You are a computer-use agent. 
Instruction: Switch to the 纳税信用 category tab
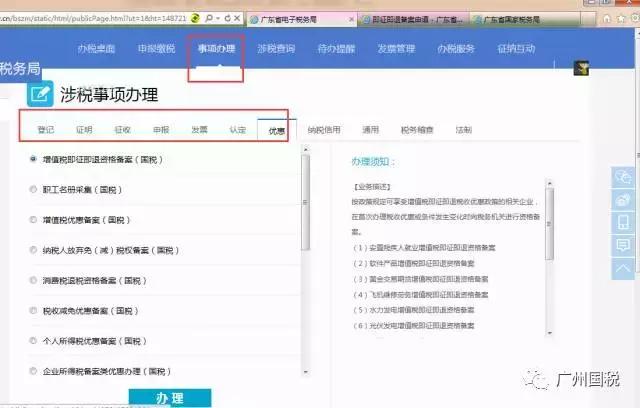[324, 130]
